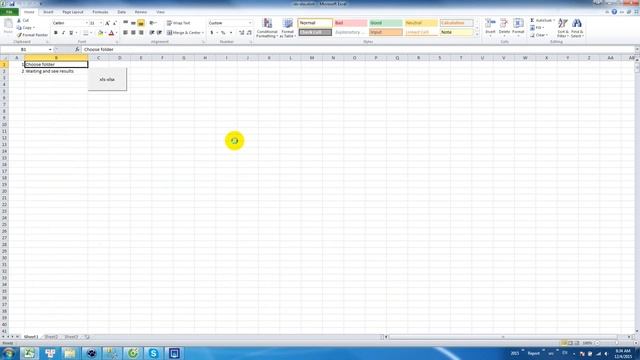Apply the Bad cell style

click(x=350, y=23)
